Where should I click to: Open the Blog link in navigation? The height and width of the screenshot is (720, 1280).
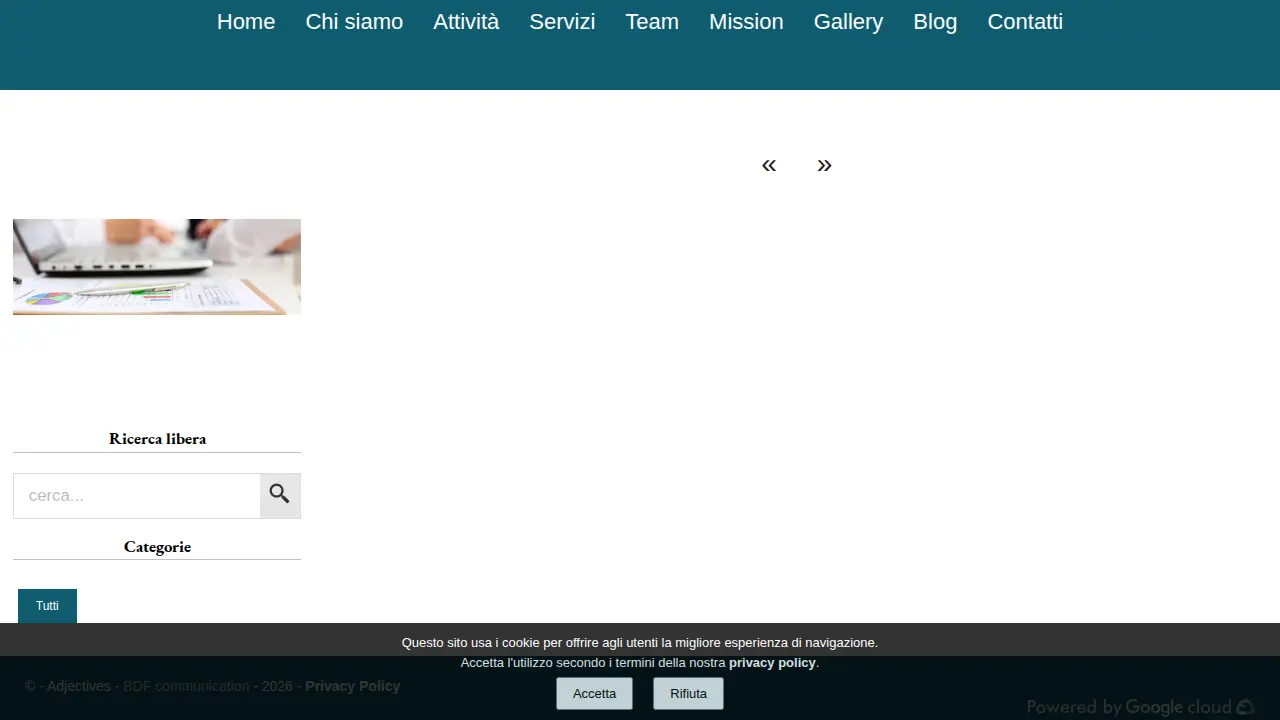(935, 22)
